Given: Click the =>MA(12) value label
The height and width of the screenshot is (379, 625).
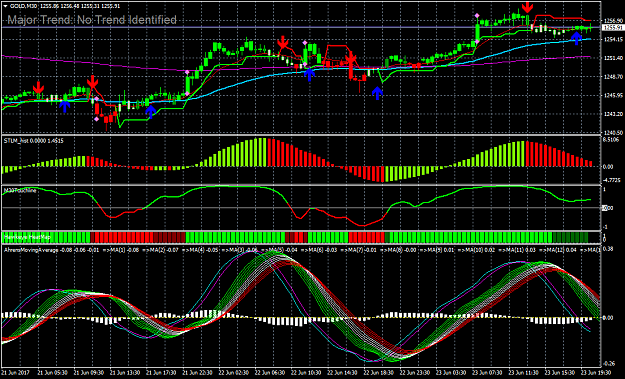Looking at the screenshot, I should [x=558, y=250].
